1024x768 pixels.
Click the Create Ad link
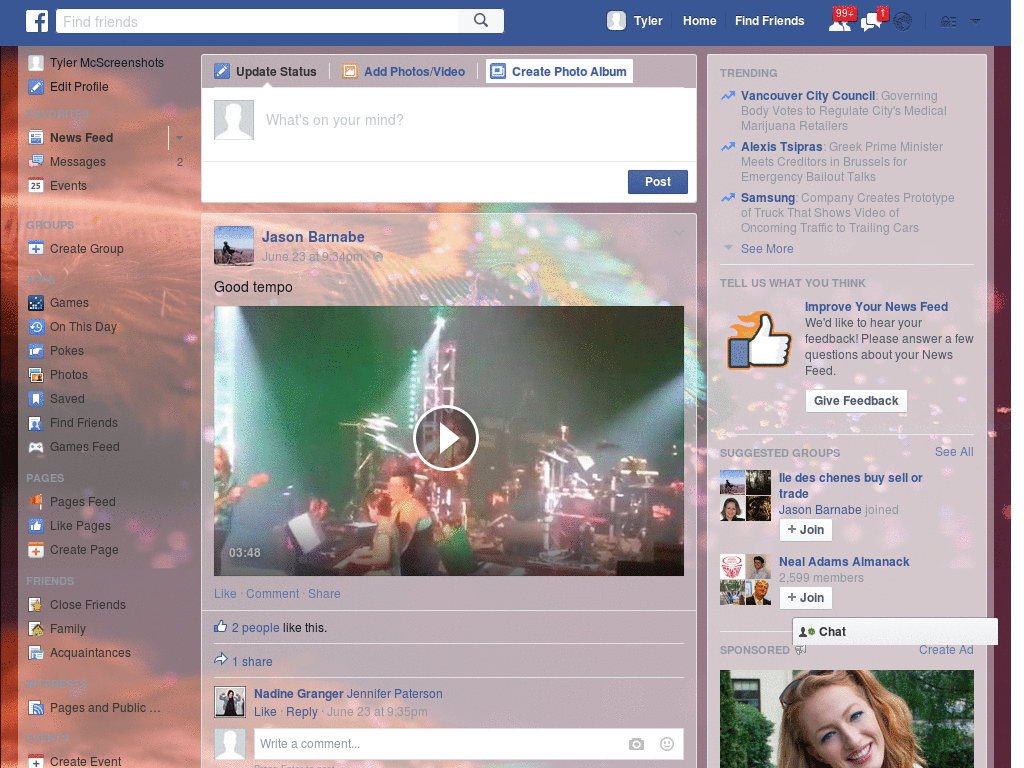coord(946,650)
